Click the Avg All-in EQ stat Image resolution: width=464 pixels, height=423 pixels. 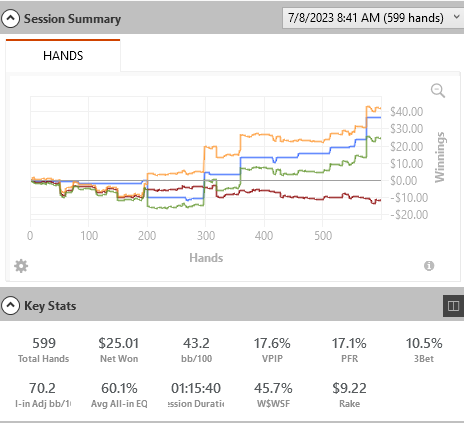(x=119, y=395)
